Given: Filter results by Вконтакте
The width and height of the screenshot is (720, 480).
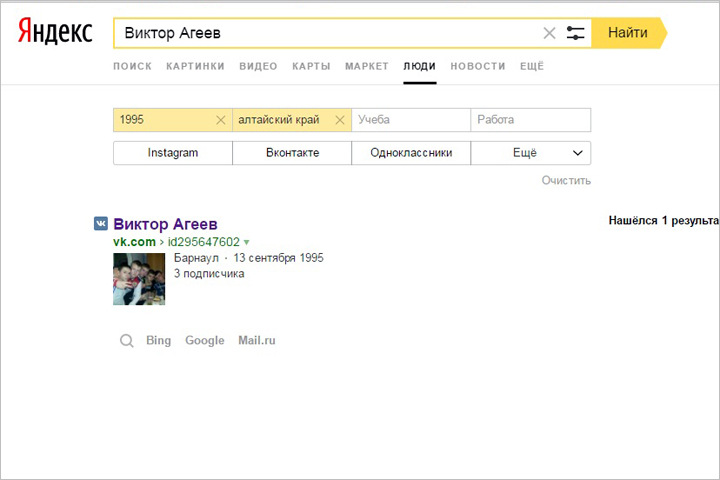Looking at the screenshot, I should coord(292,153).
